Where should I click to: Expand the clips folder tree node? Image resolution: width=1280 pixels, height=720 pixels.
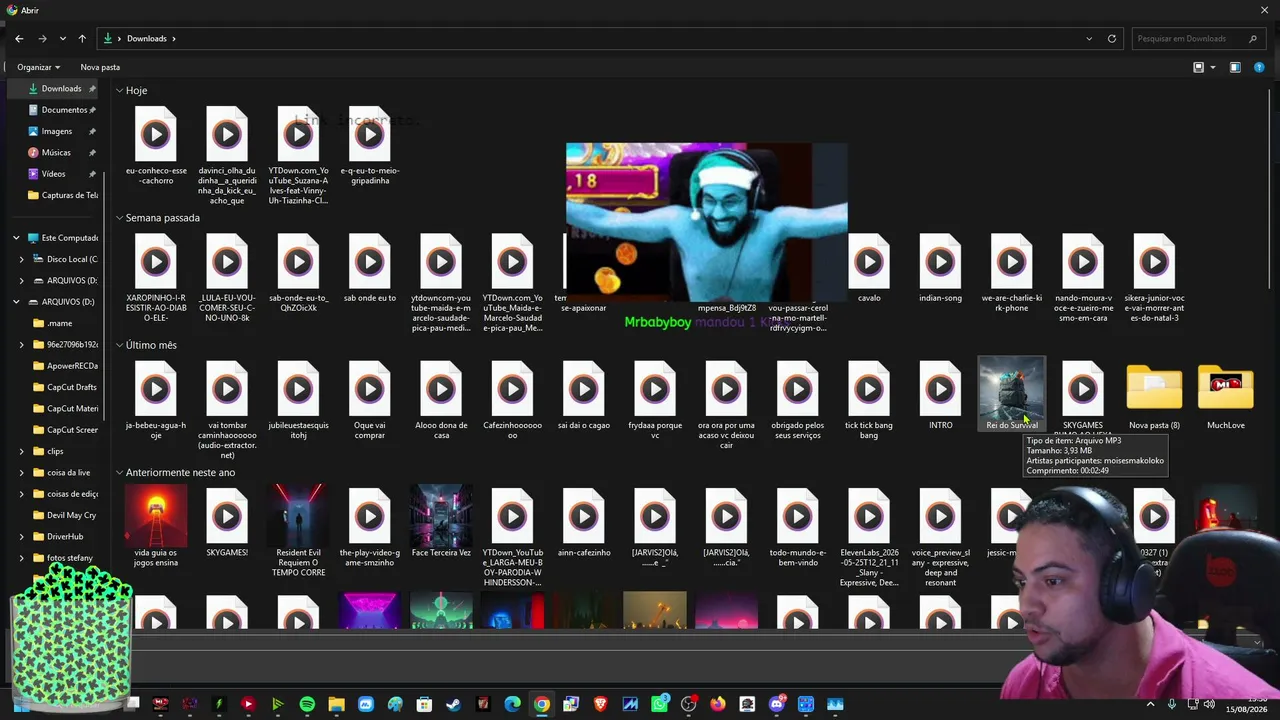tap(22, 451)
